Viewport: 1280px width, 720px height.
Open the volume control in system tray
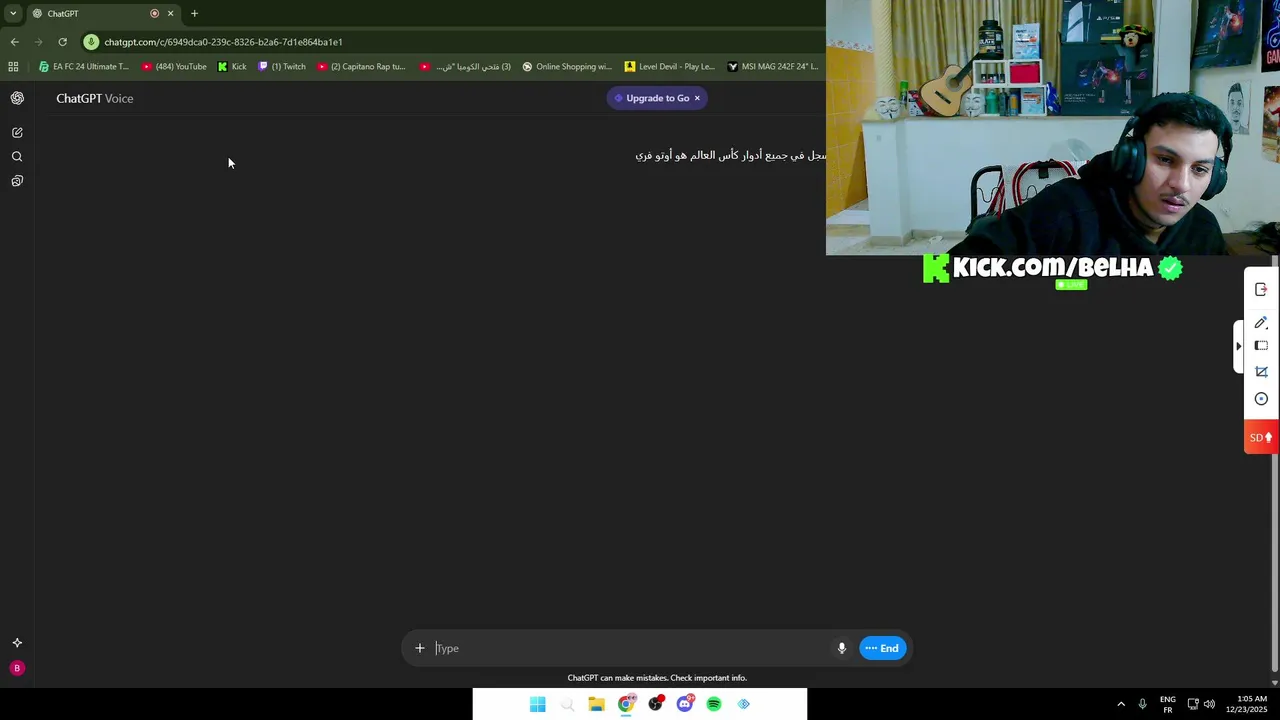1209,704
